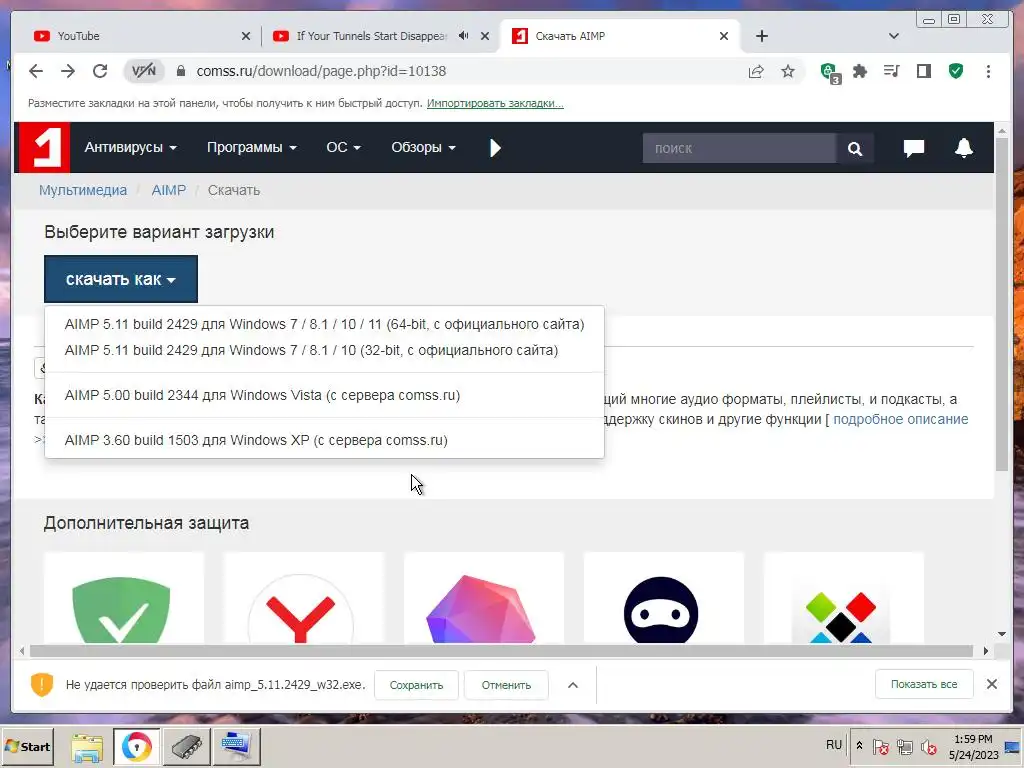
Task: Click Импортировать закладки link
Action: click(495, 103)
